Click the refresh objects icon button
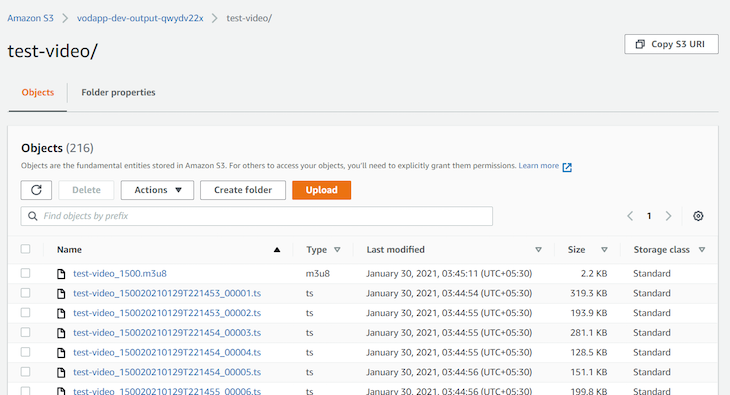 (36, 190)
